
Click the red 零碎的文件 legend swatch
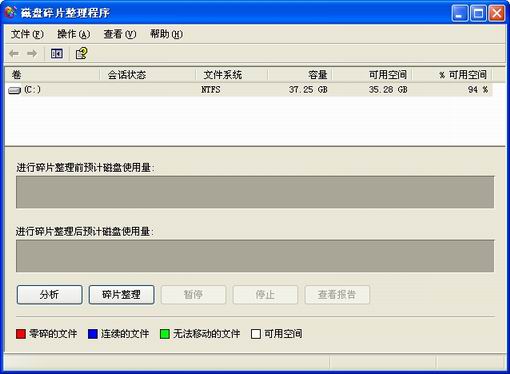coord(21,334)
